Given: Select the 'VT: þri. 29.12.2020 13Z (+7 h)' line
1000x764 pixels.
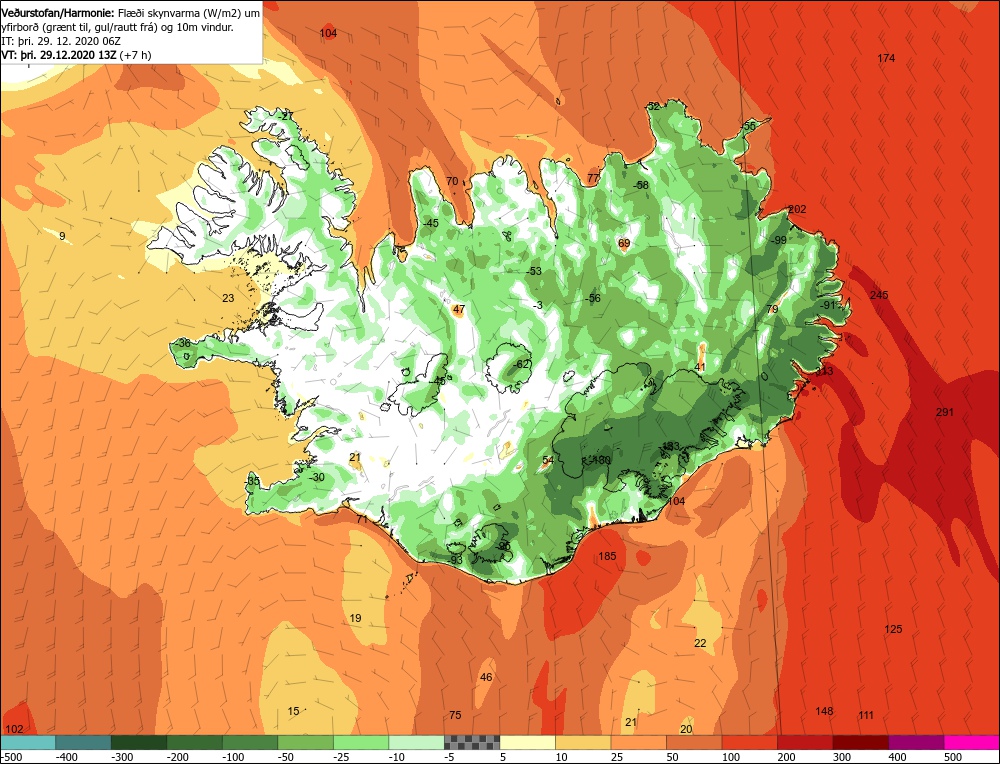Looking at the screenshot, I should (x=77, y=55).
